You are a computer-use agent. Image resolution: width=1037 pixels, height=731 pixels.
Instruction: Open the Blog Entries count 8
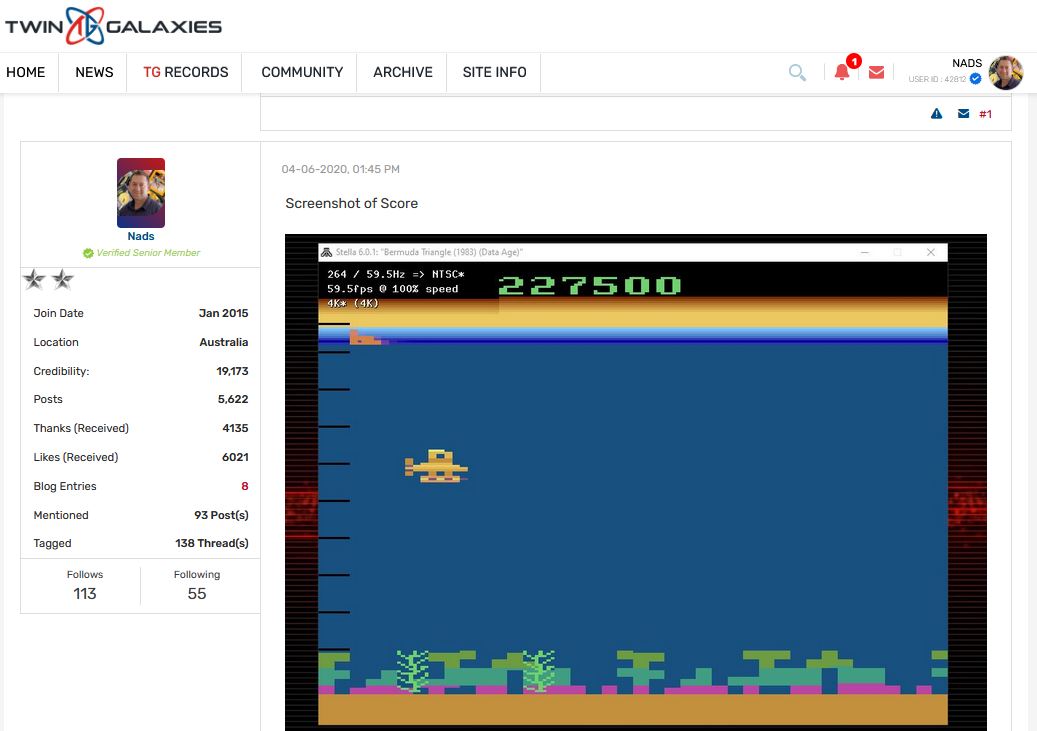pyautogui.click(x=244, y=486)
